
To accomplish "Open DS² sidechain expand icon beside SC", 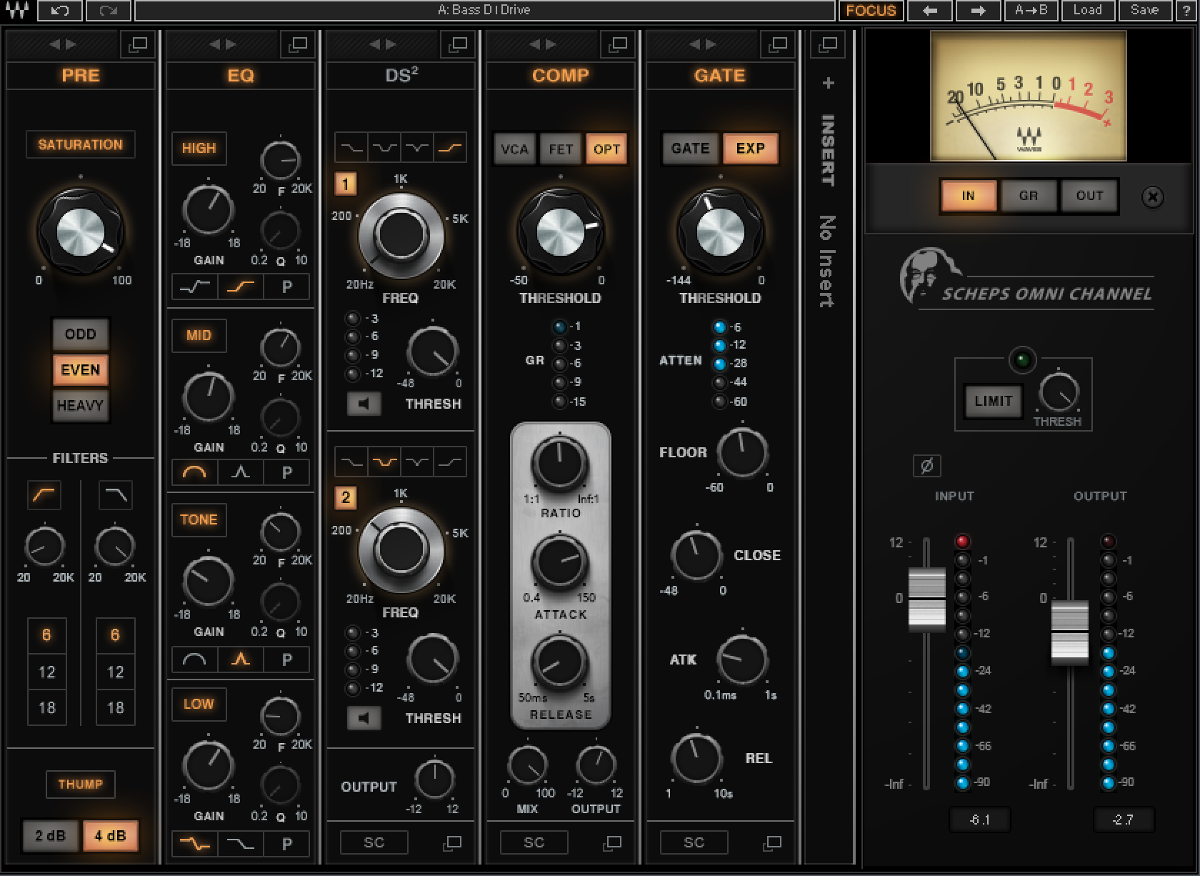I will (x=453, y=843).
